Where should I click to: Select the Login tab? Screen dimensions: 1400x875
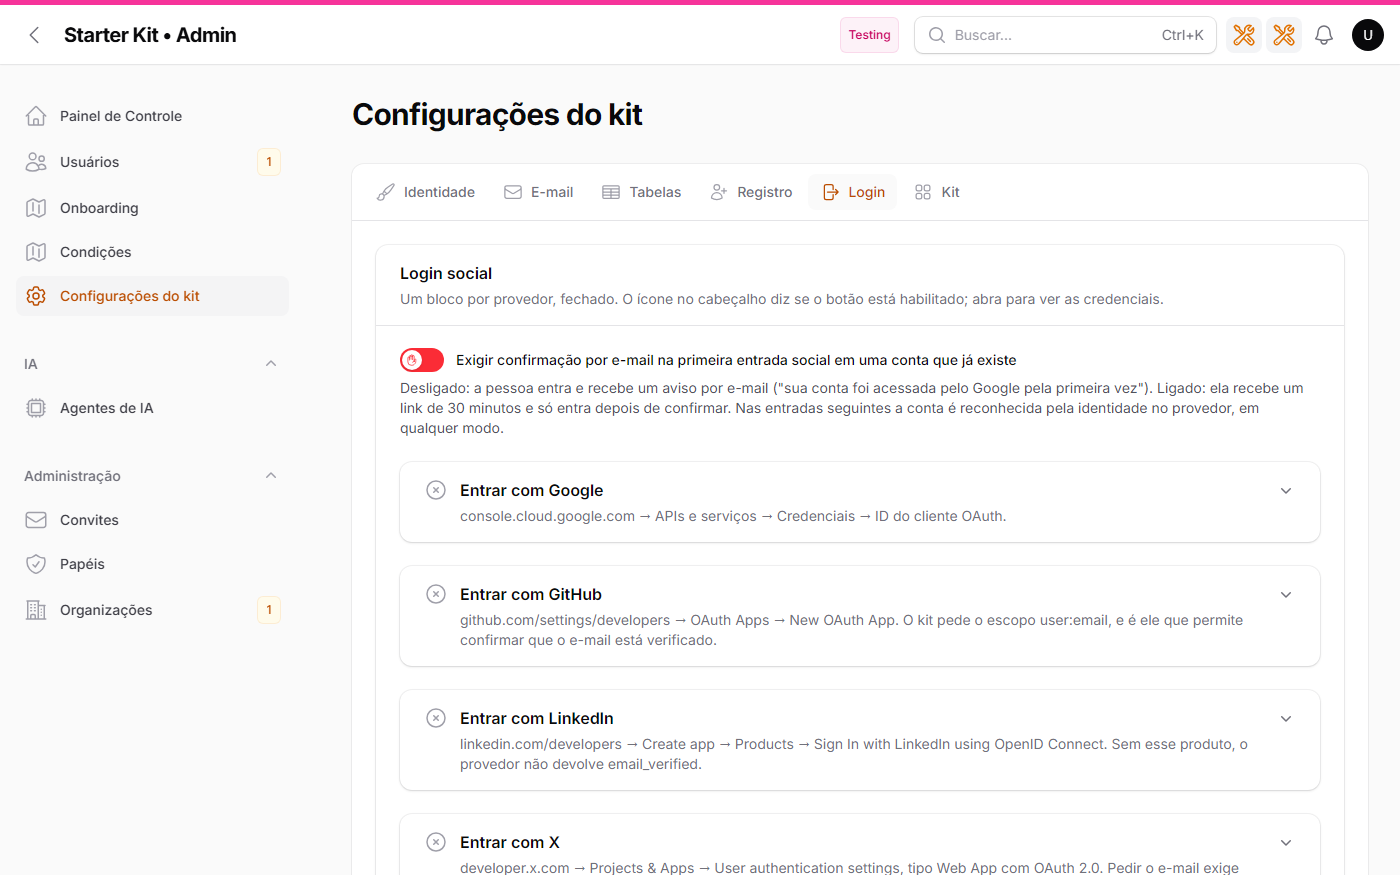pos(854,192)
